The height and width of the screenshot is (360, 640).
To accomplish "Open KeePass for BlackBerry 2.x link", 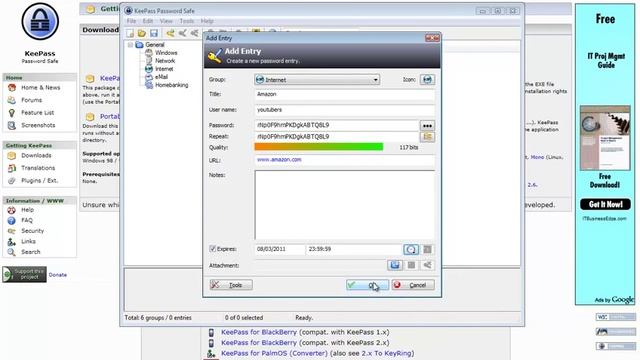I will click(x=259, y=343).
